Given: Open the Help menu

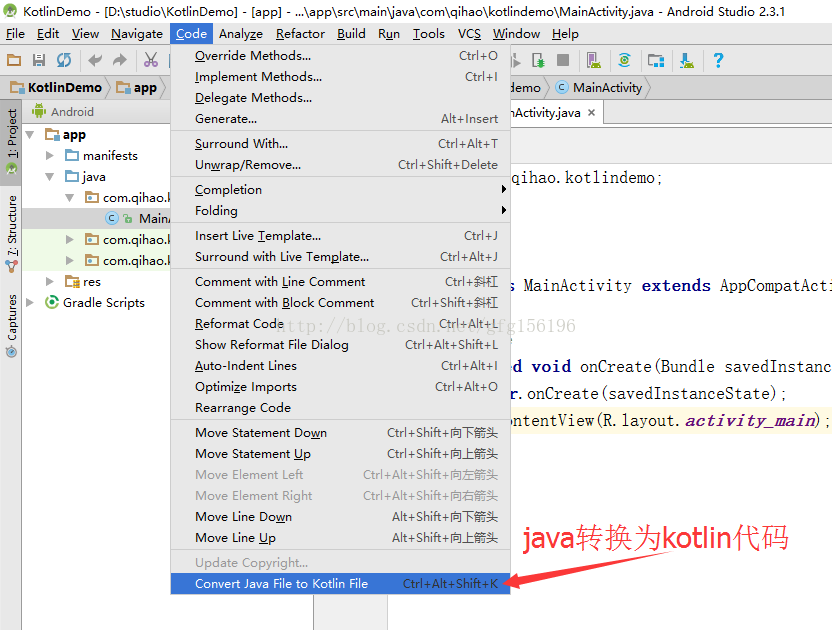Looking at the screenshot, I should pos(565,34).
